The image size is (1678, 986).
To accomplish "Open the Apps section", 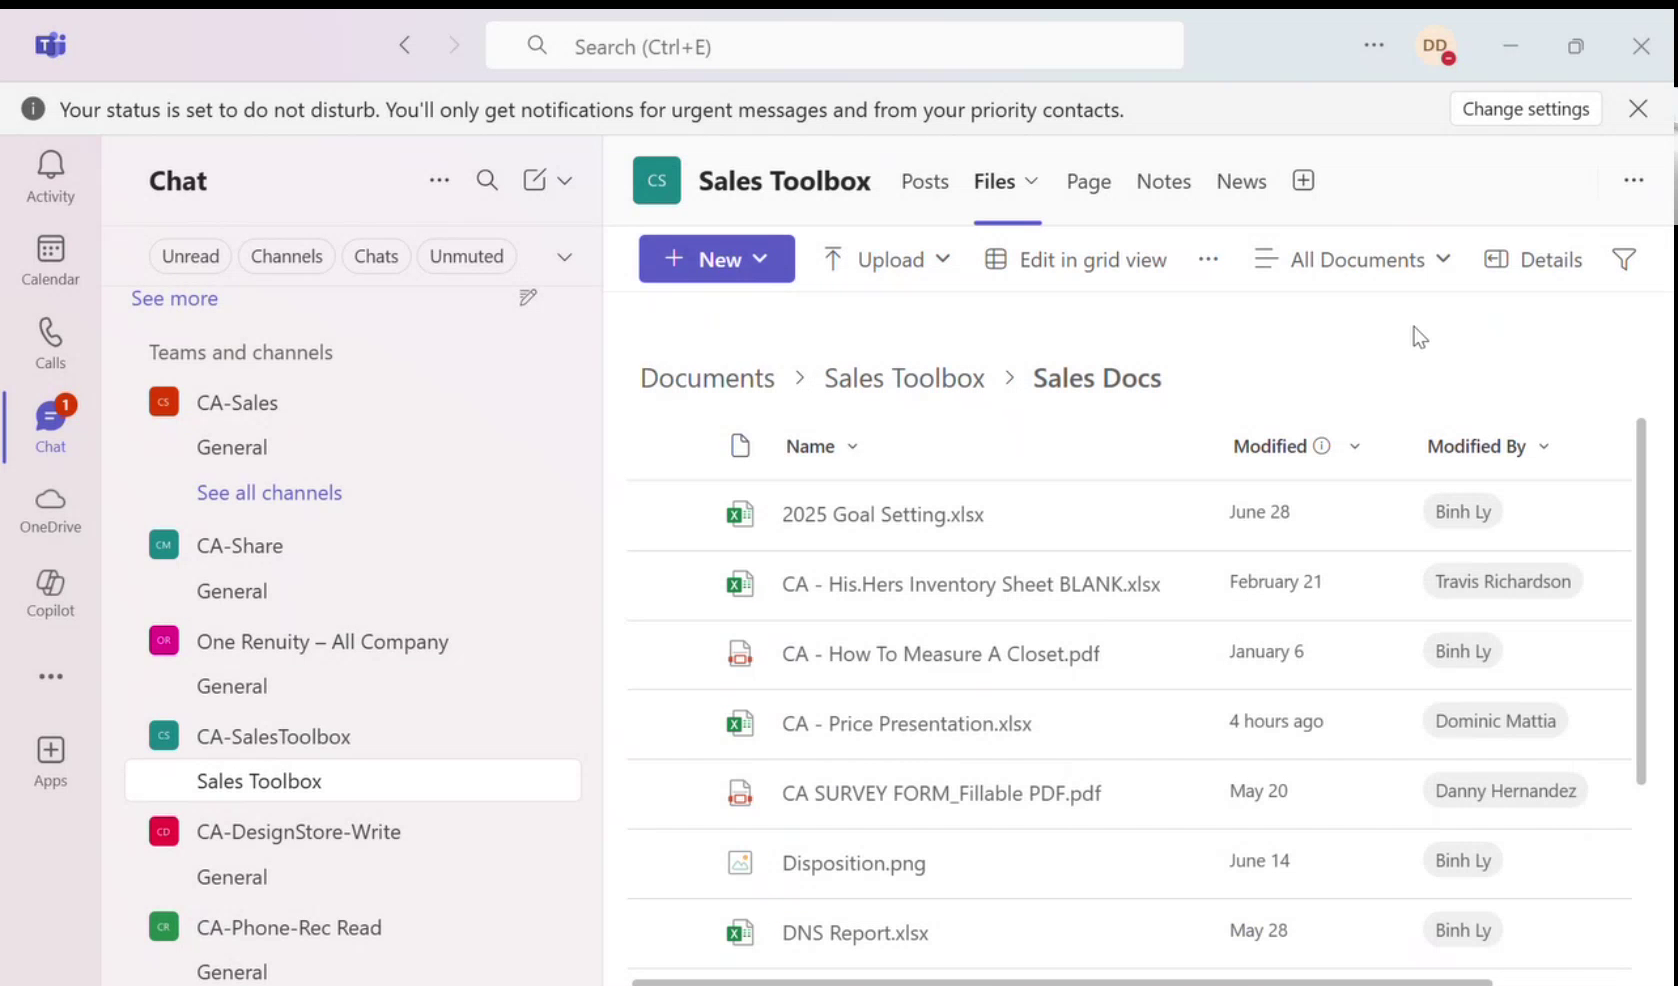I will [50, 760].
